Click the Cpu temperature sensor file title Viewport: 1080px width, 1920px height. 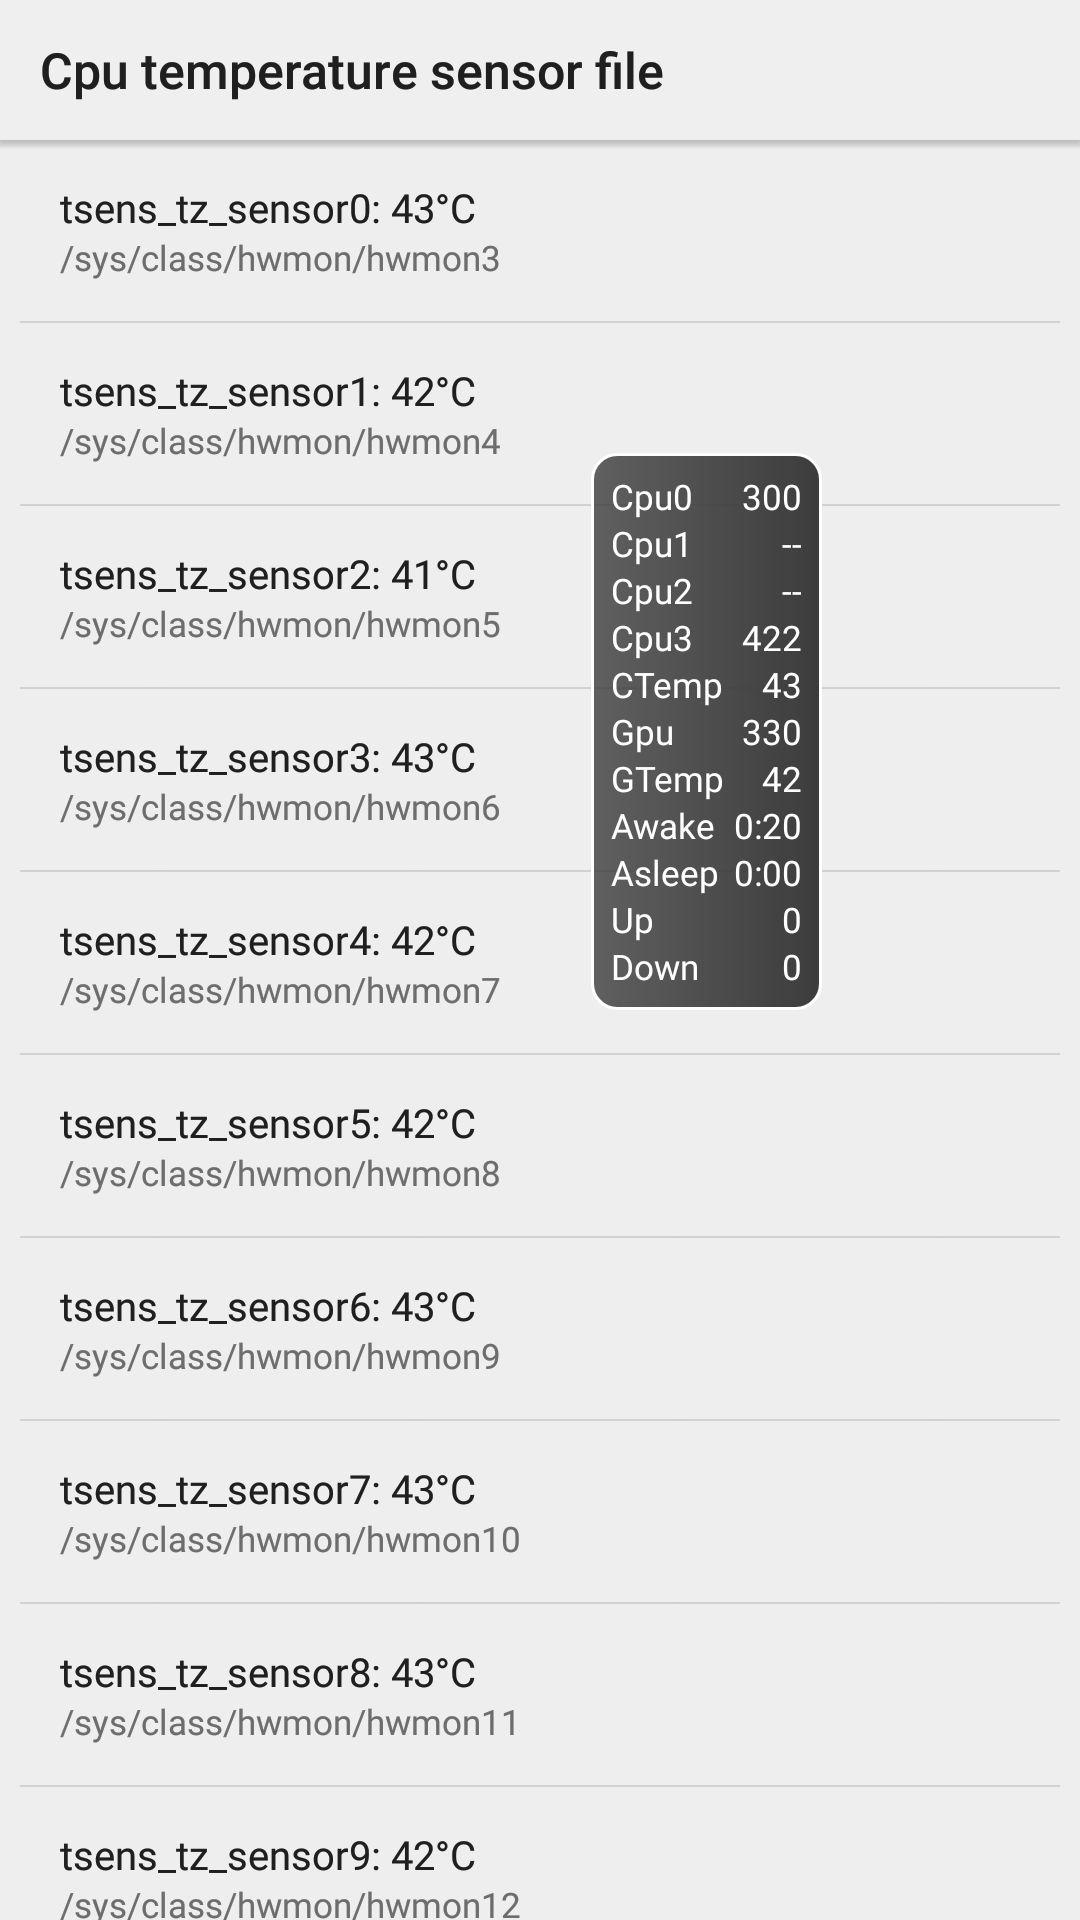(352, 72)
